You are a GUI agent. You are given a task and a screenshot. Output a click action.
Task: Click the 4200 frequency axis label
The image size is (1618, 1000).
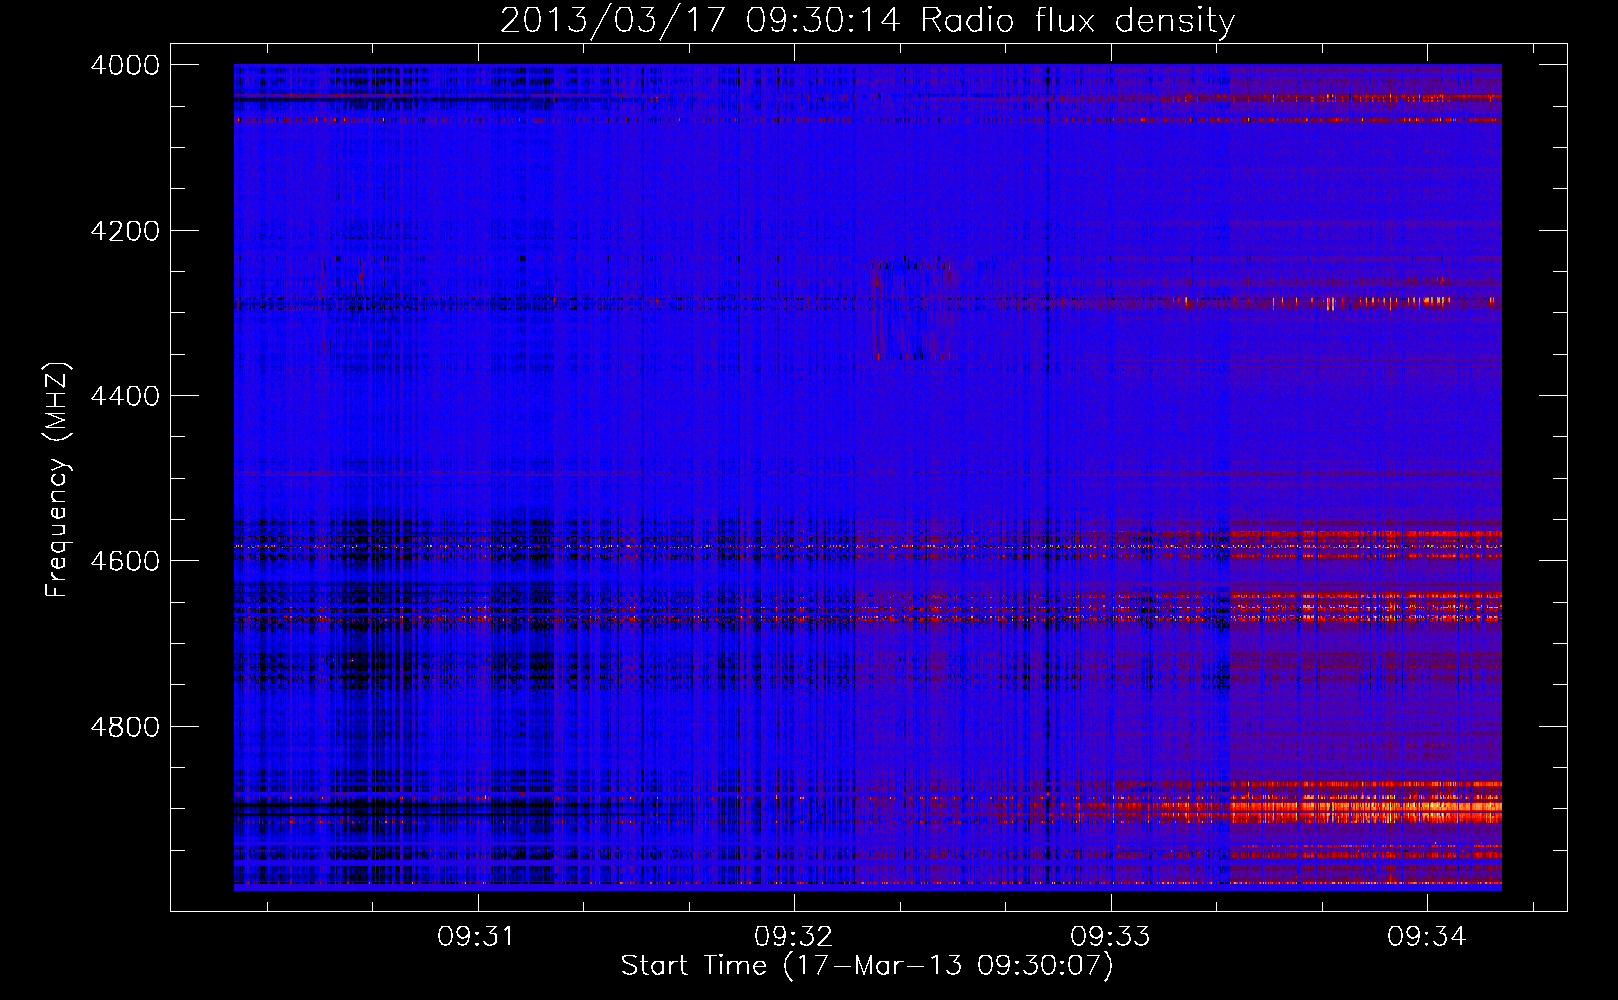click(x=125, y=231)
